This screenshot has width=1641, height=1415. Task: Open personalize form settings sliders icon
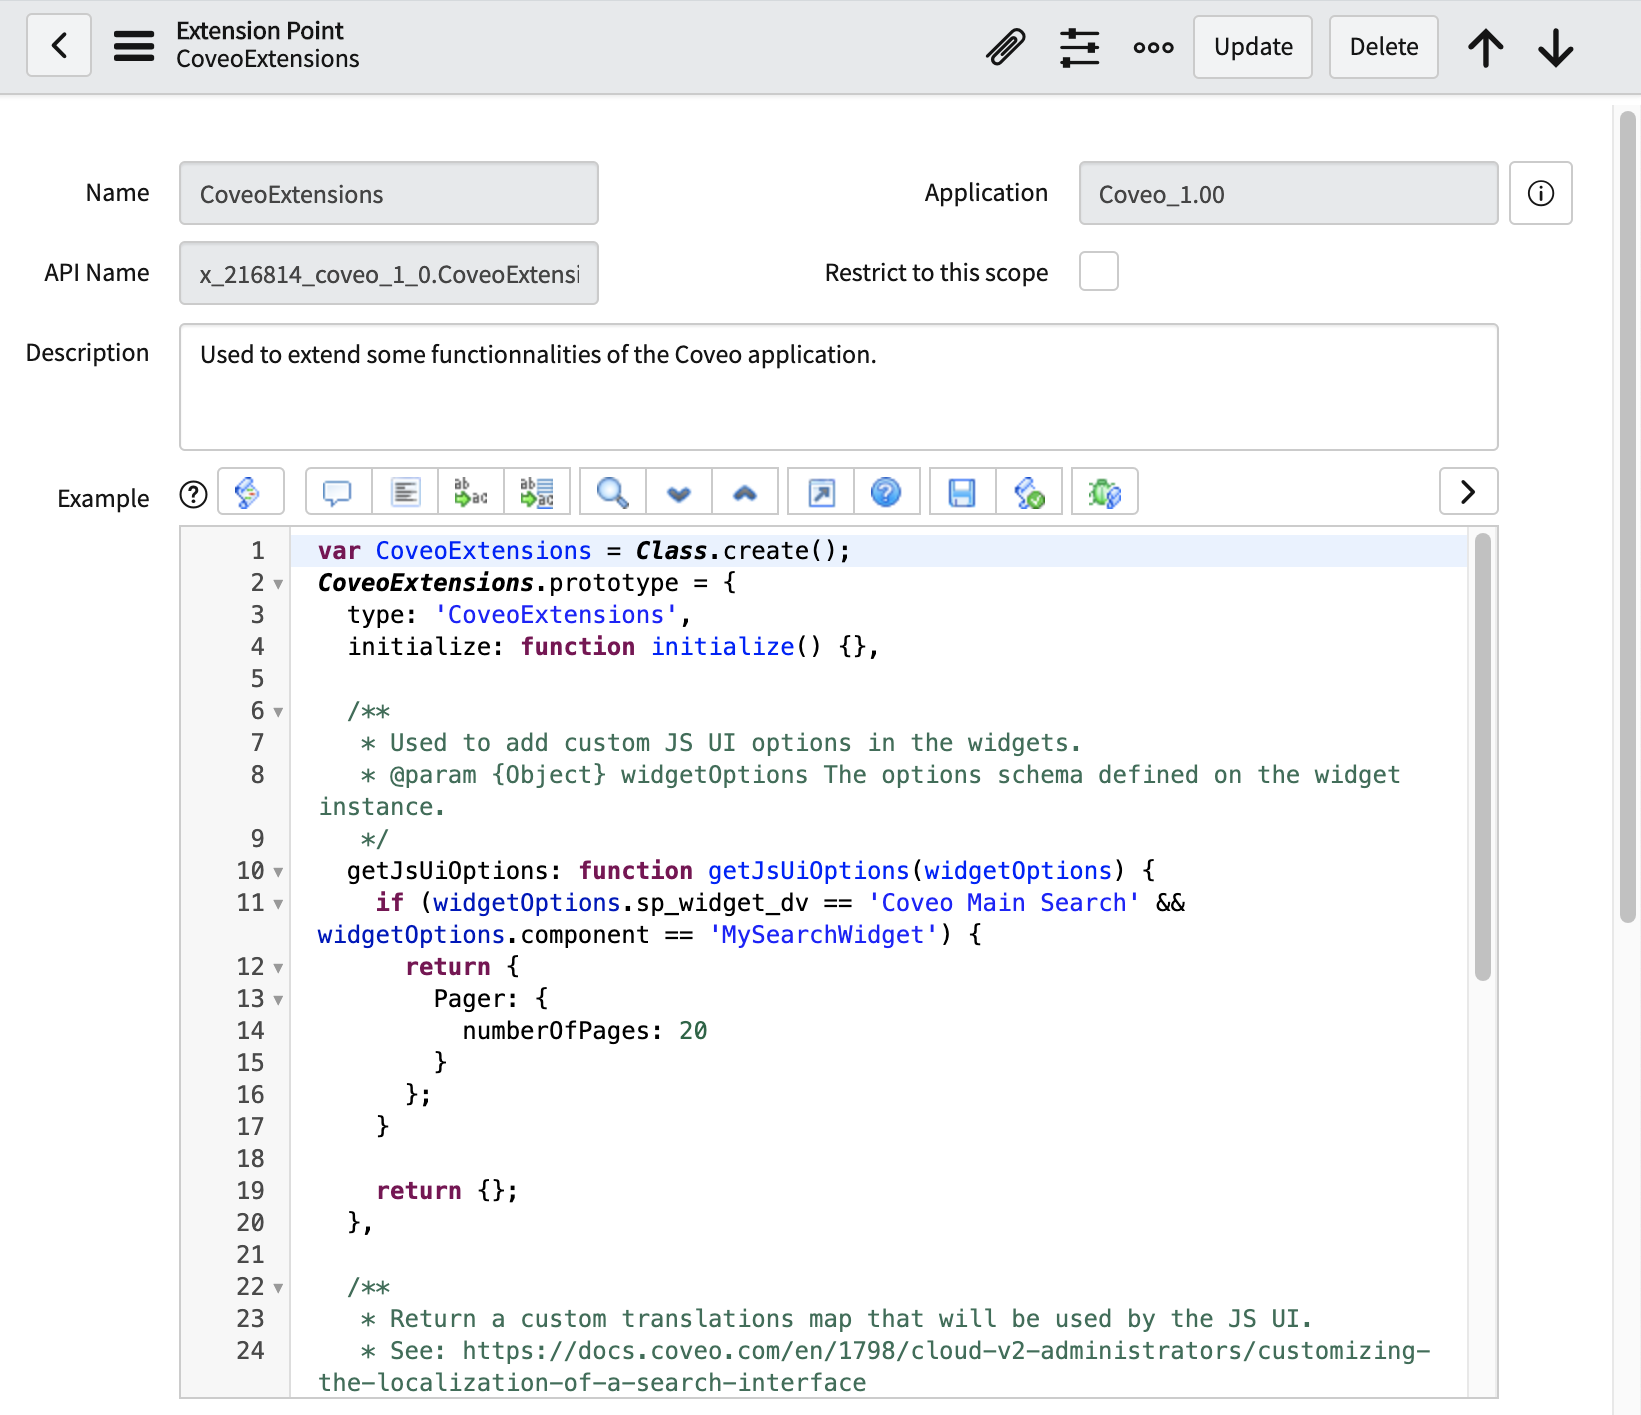1080,47
